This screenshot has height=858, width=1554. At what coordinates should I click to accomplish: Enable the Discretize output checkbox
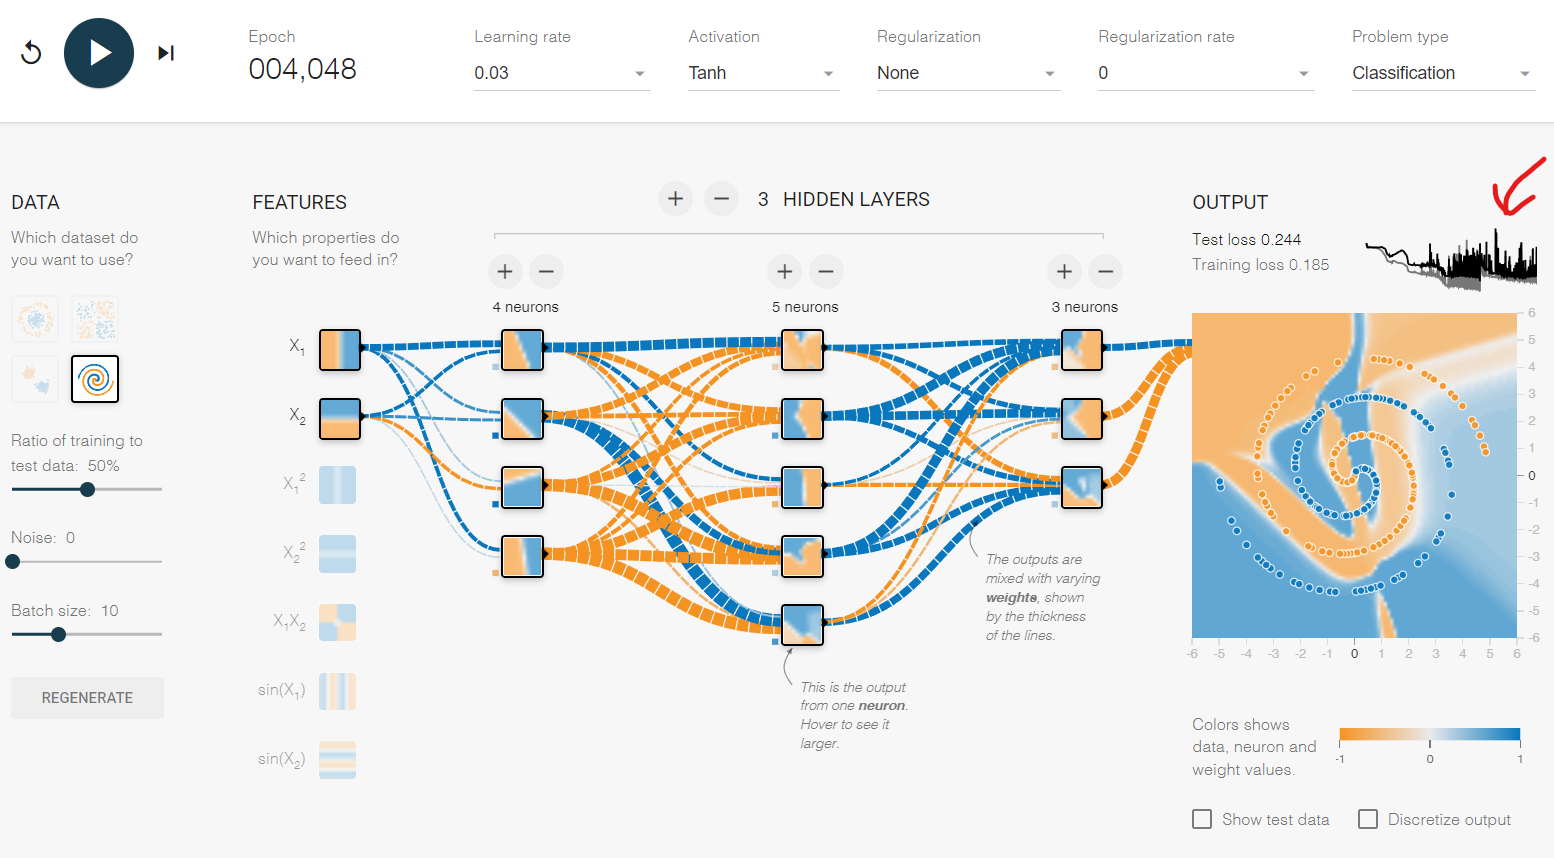point(1368,818)
